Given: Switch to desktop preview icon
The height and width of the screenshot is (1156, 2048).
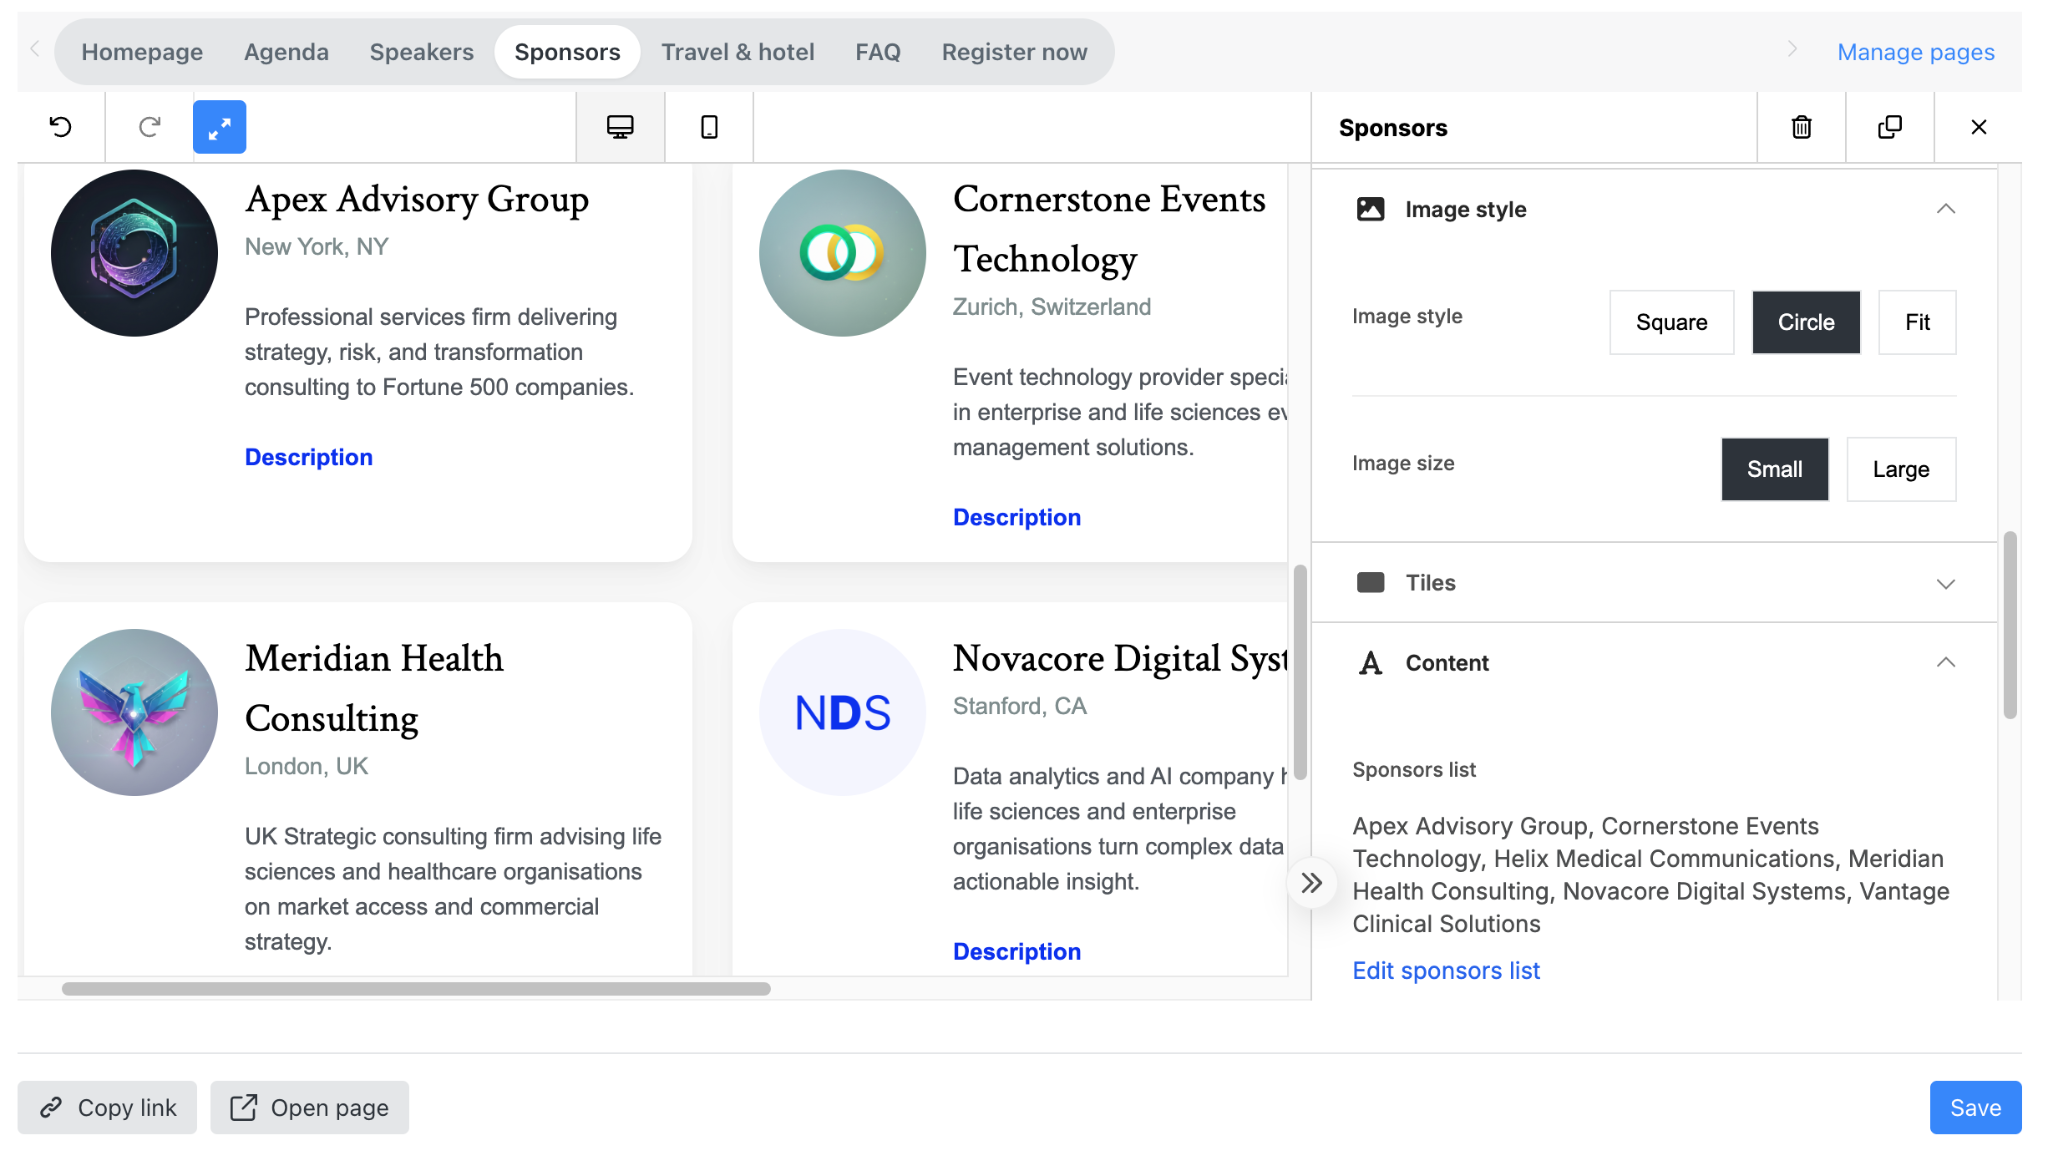Looking at the screenshot, I should pyautogui.click(x=620, y=127).
